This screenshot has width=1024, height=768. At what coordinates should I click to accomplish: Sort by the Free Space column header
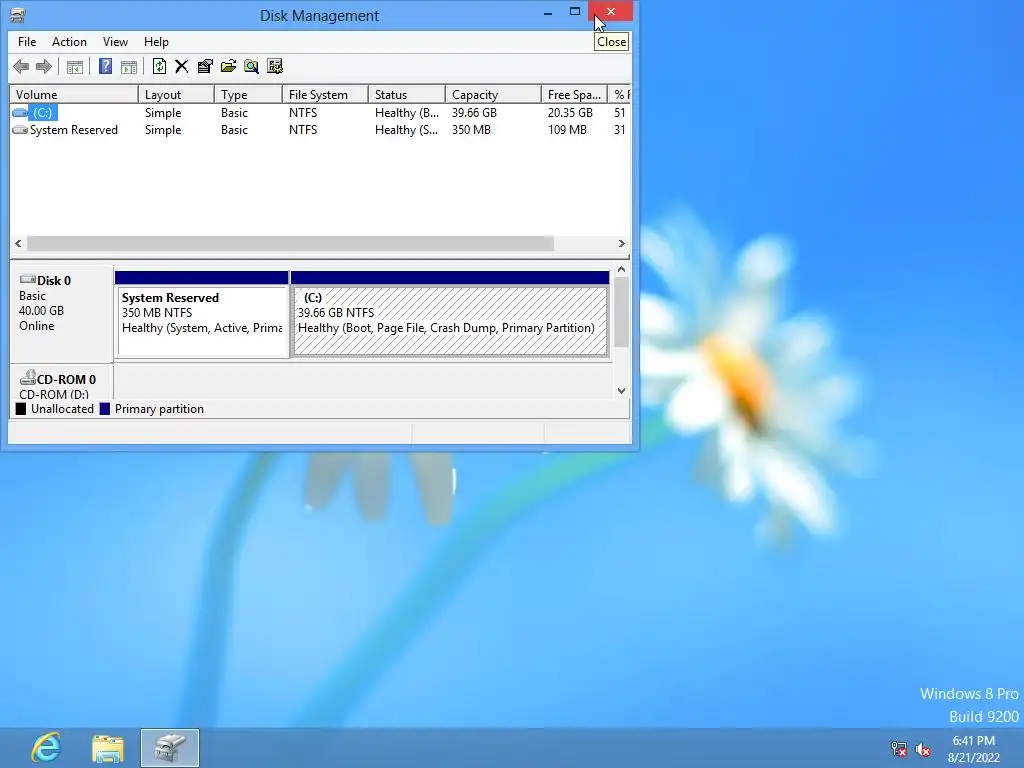pyautogui.click(x=574, y=95)
